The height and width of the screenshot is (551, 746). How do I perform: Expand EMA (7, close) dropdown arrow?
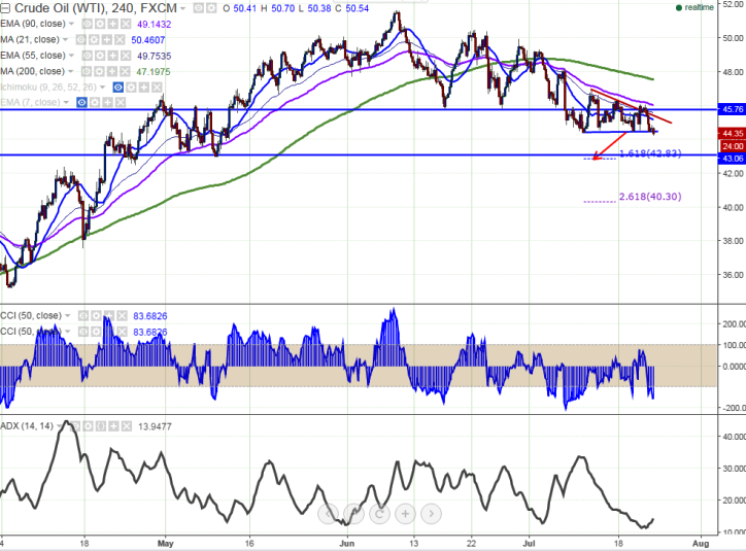(66, 102)
